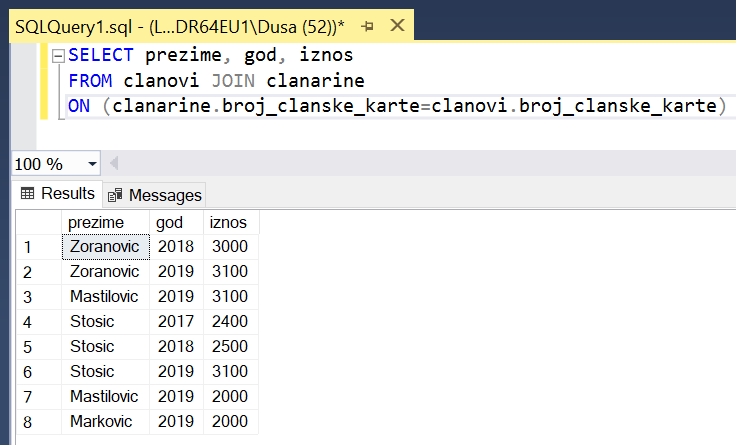Switch to the Results tab
Screen dimensions: 736x445
(57, 194)
